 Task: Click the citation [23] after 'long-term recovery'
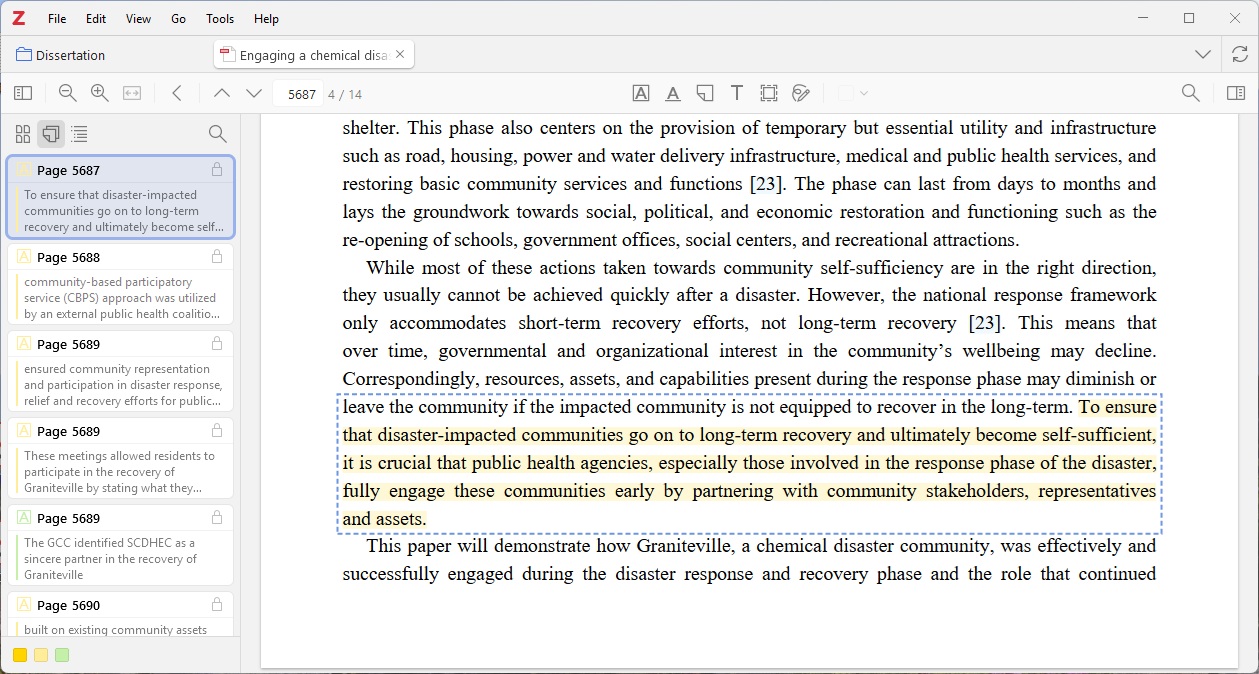tap(985, 323)
